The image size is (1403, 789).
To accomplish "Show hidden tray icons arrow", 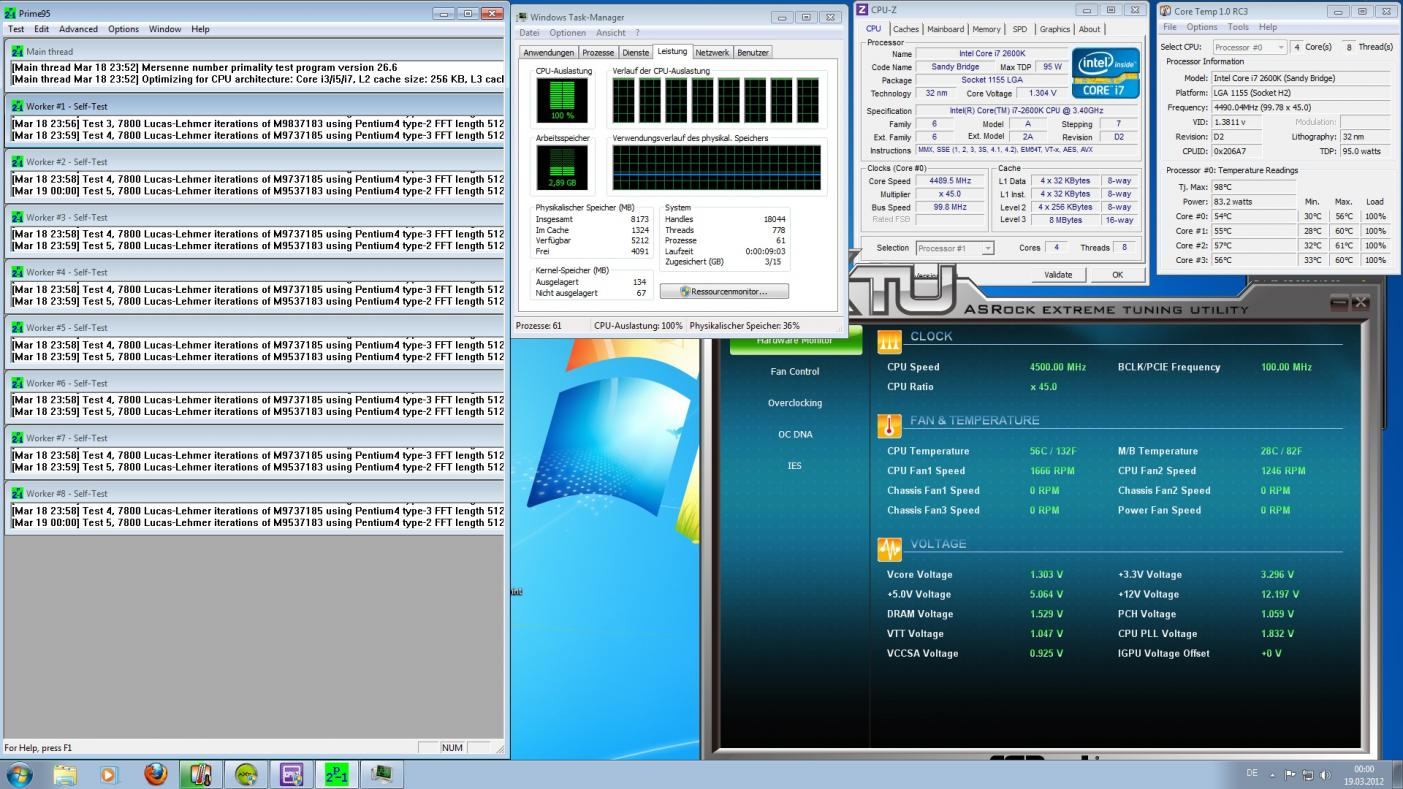I will [1272, 774].
